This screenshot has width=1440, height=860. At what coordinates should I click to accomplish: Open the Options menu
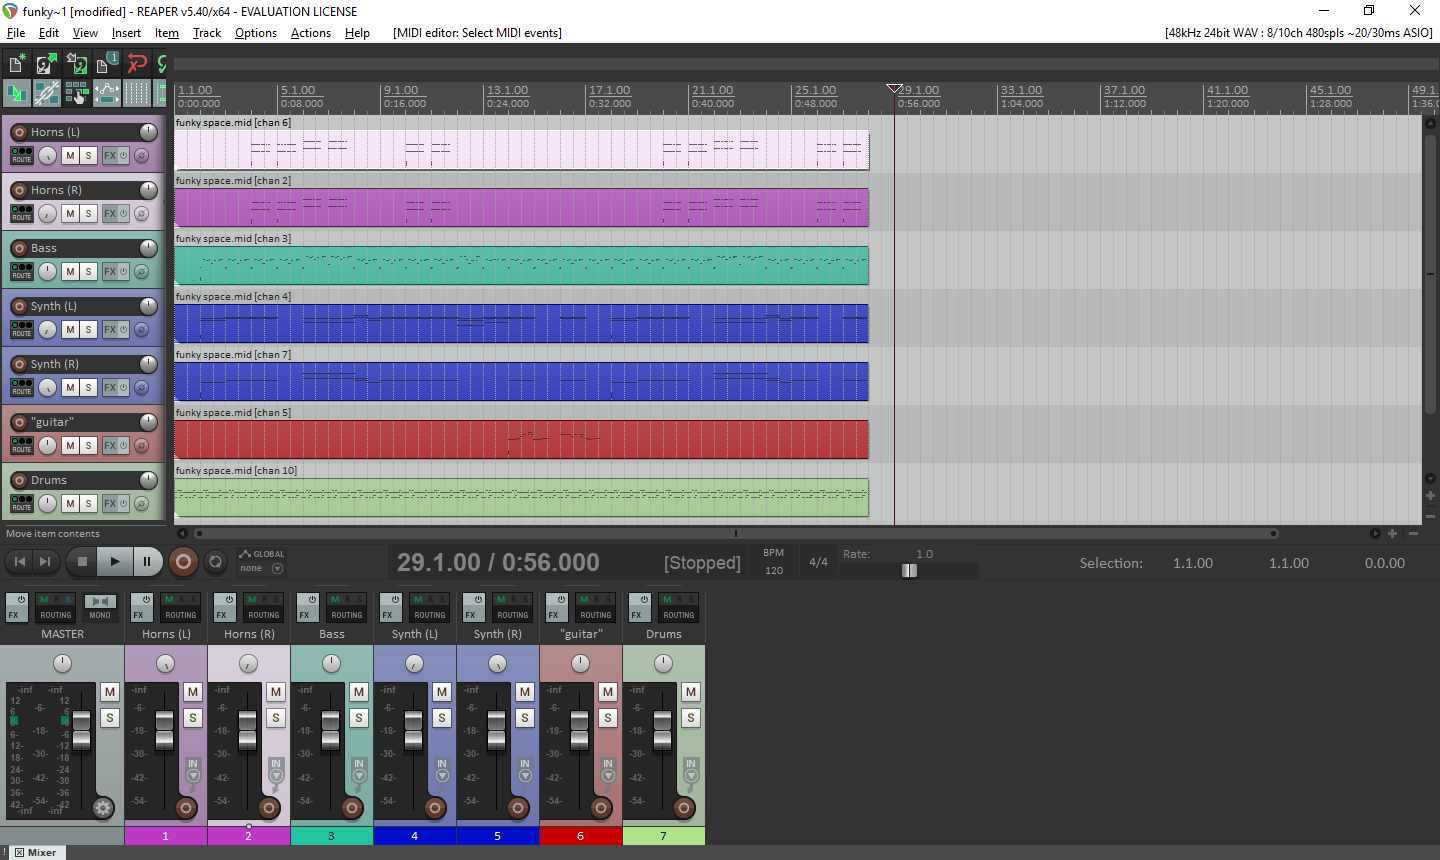pyautogui.click(x=256, y=33)
